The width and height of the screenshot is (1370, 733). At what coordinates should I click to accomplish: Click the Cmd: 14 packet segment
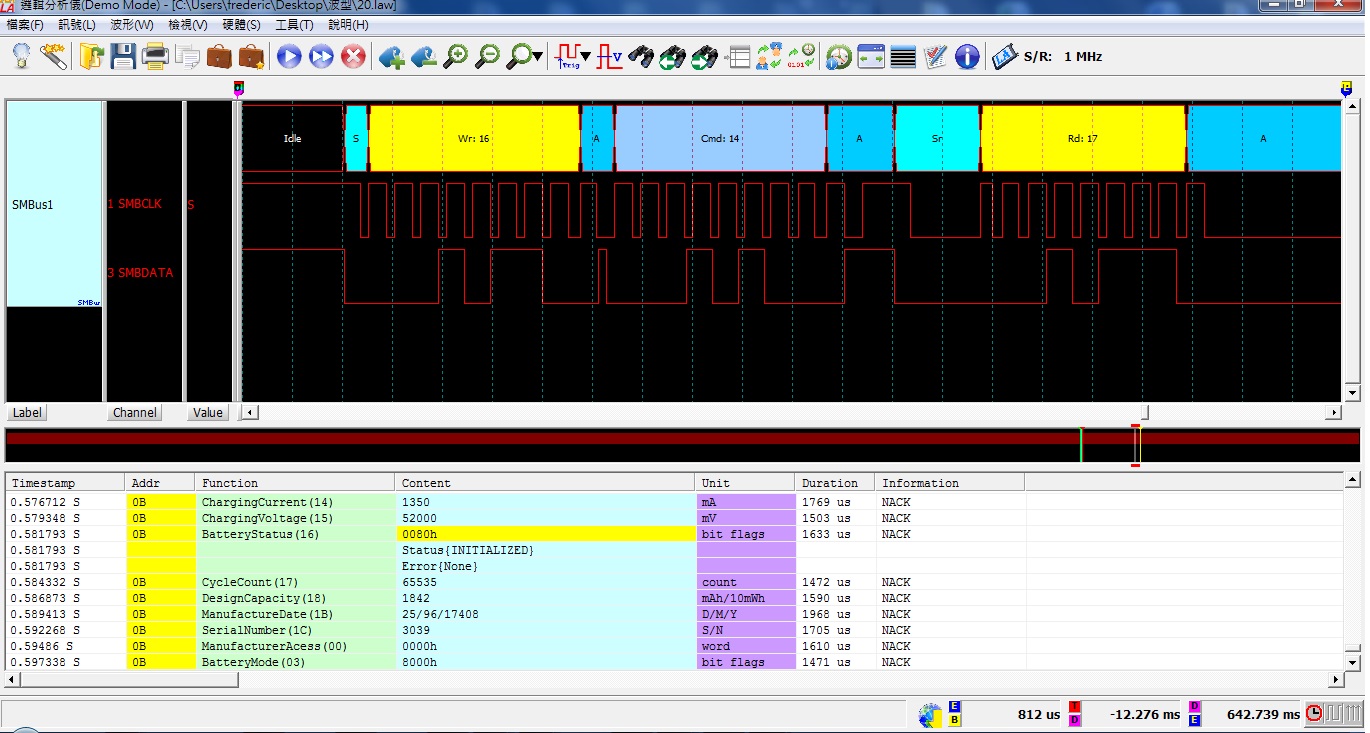pyautogui.click(x=720, y=138)
